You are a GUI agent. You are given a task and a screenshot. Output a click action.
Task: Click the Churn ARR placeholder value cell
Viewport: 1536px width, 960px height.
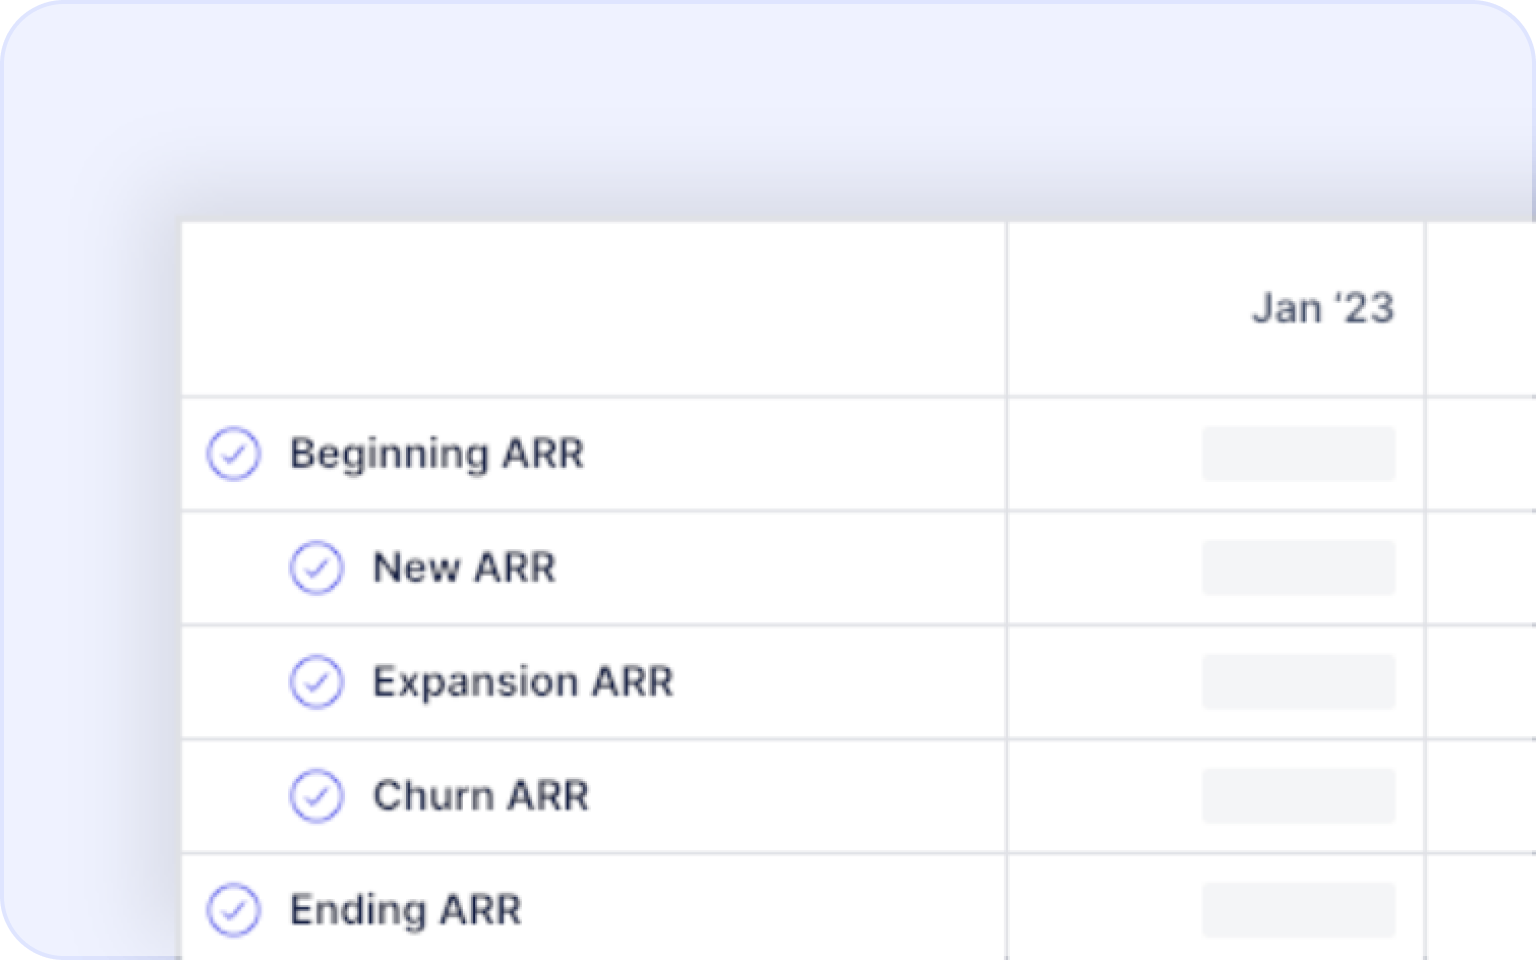tap(1298, 796)
